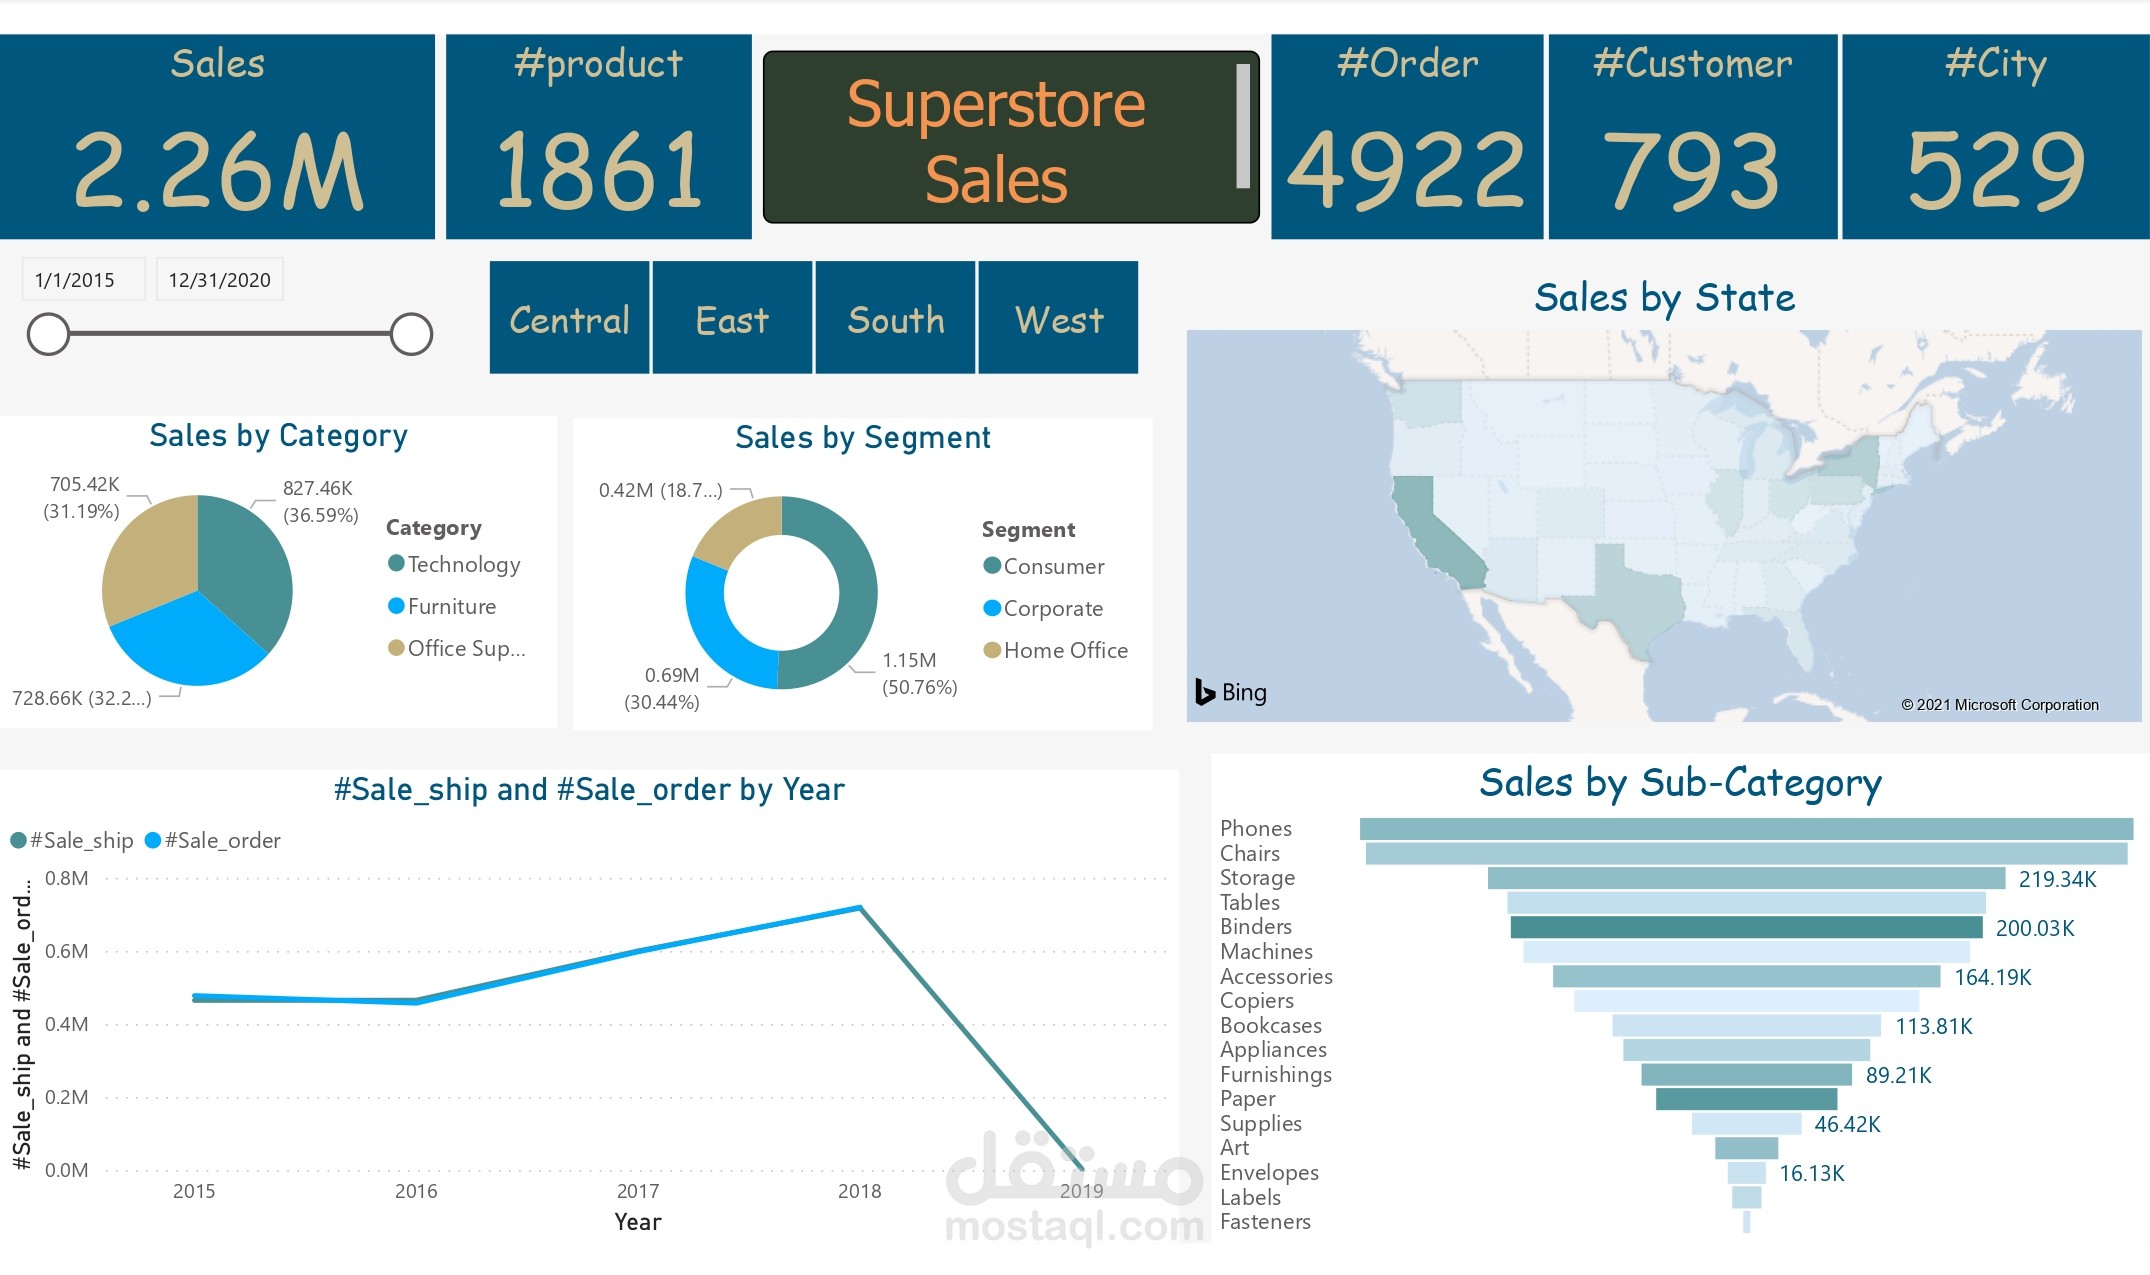Toggle the #Sale_order series legend

[x=215, y=840]
